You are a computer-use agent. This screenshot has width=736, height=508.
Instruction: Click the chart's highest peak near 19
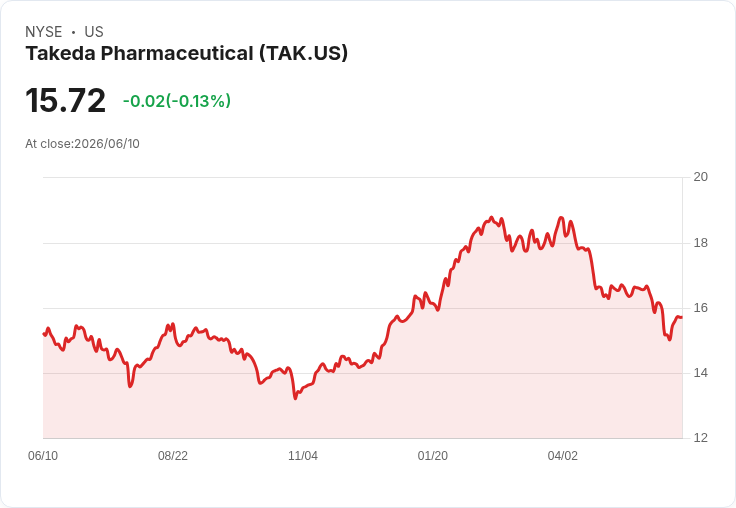tap(491, 217)
